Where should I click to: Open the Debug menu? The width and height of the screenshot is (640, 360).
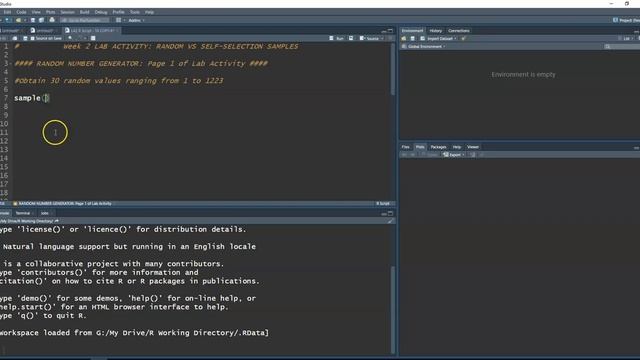point(101,12)
